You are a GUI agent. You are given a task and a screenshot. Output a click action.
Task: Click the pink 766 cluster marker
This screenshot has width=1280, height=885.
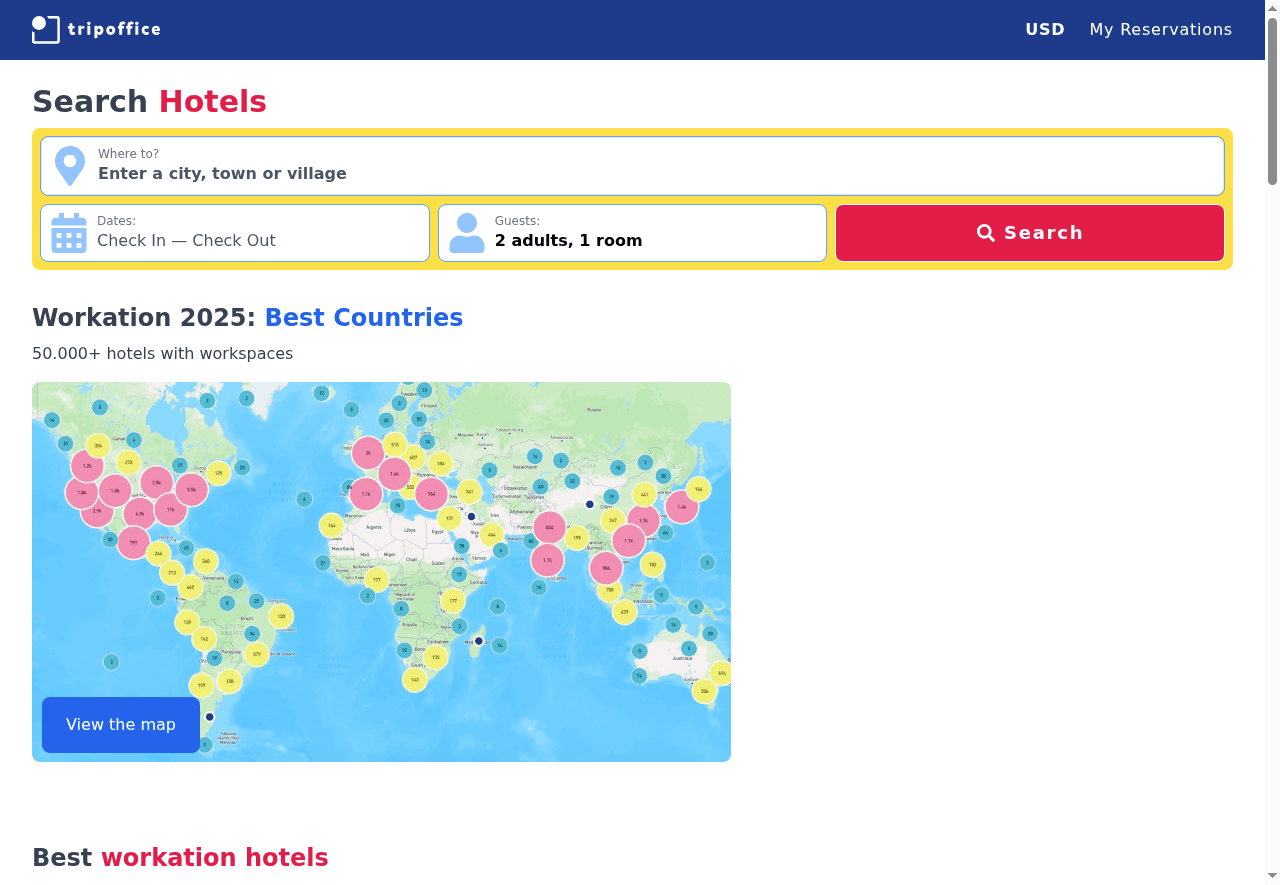coord(431,493)
